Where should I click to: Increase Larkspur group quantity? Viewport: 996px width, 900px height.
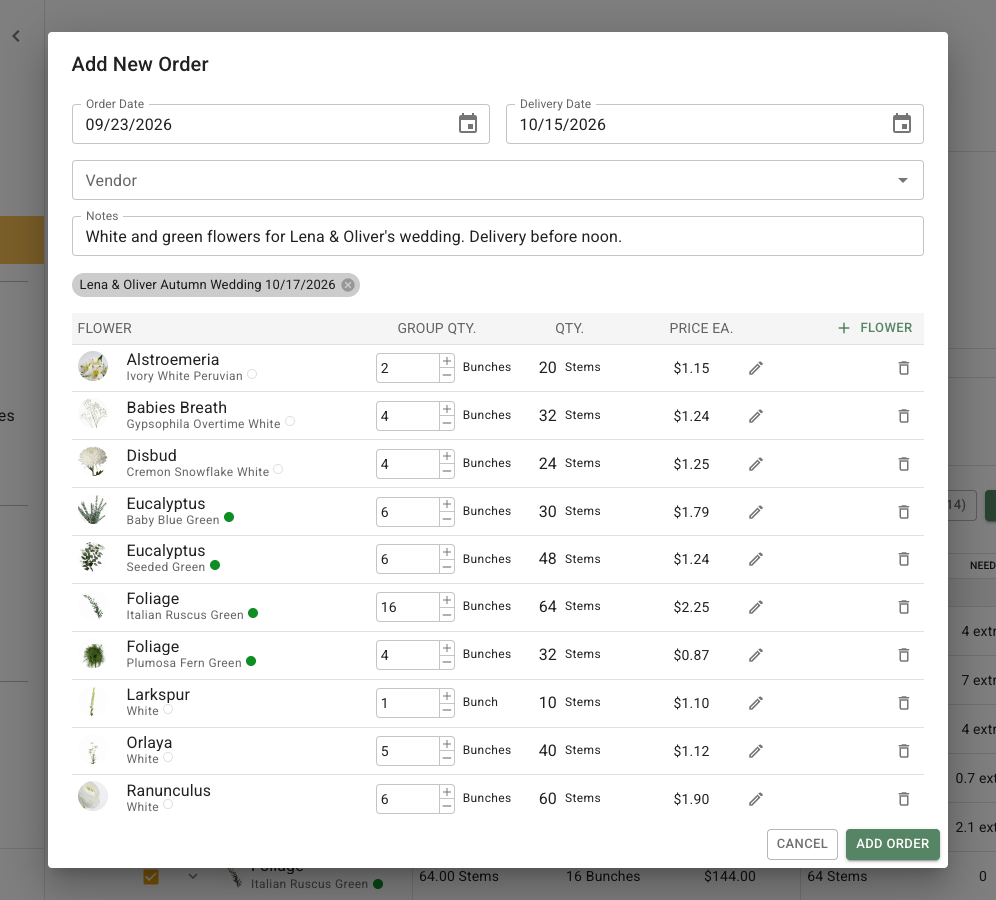tap(447, 696)
